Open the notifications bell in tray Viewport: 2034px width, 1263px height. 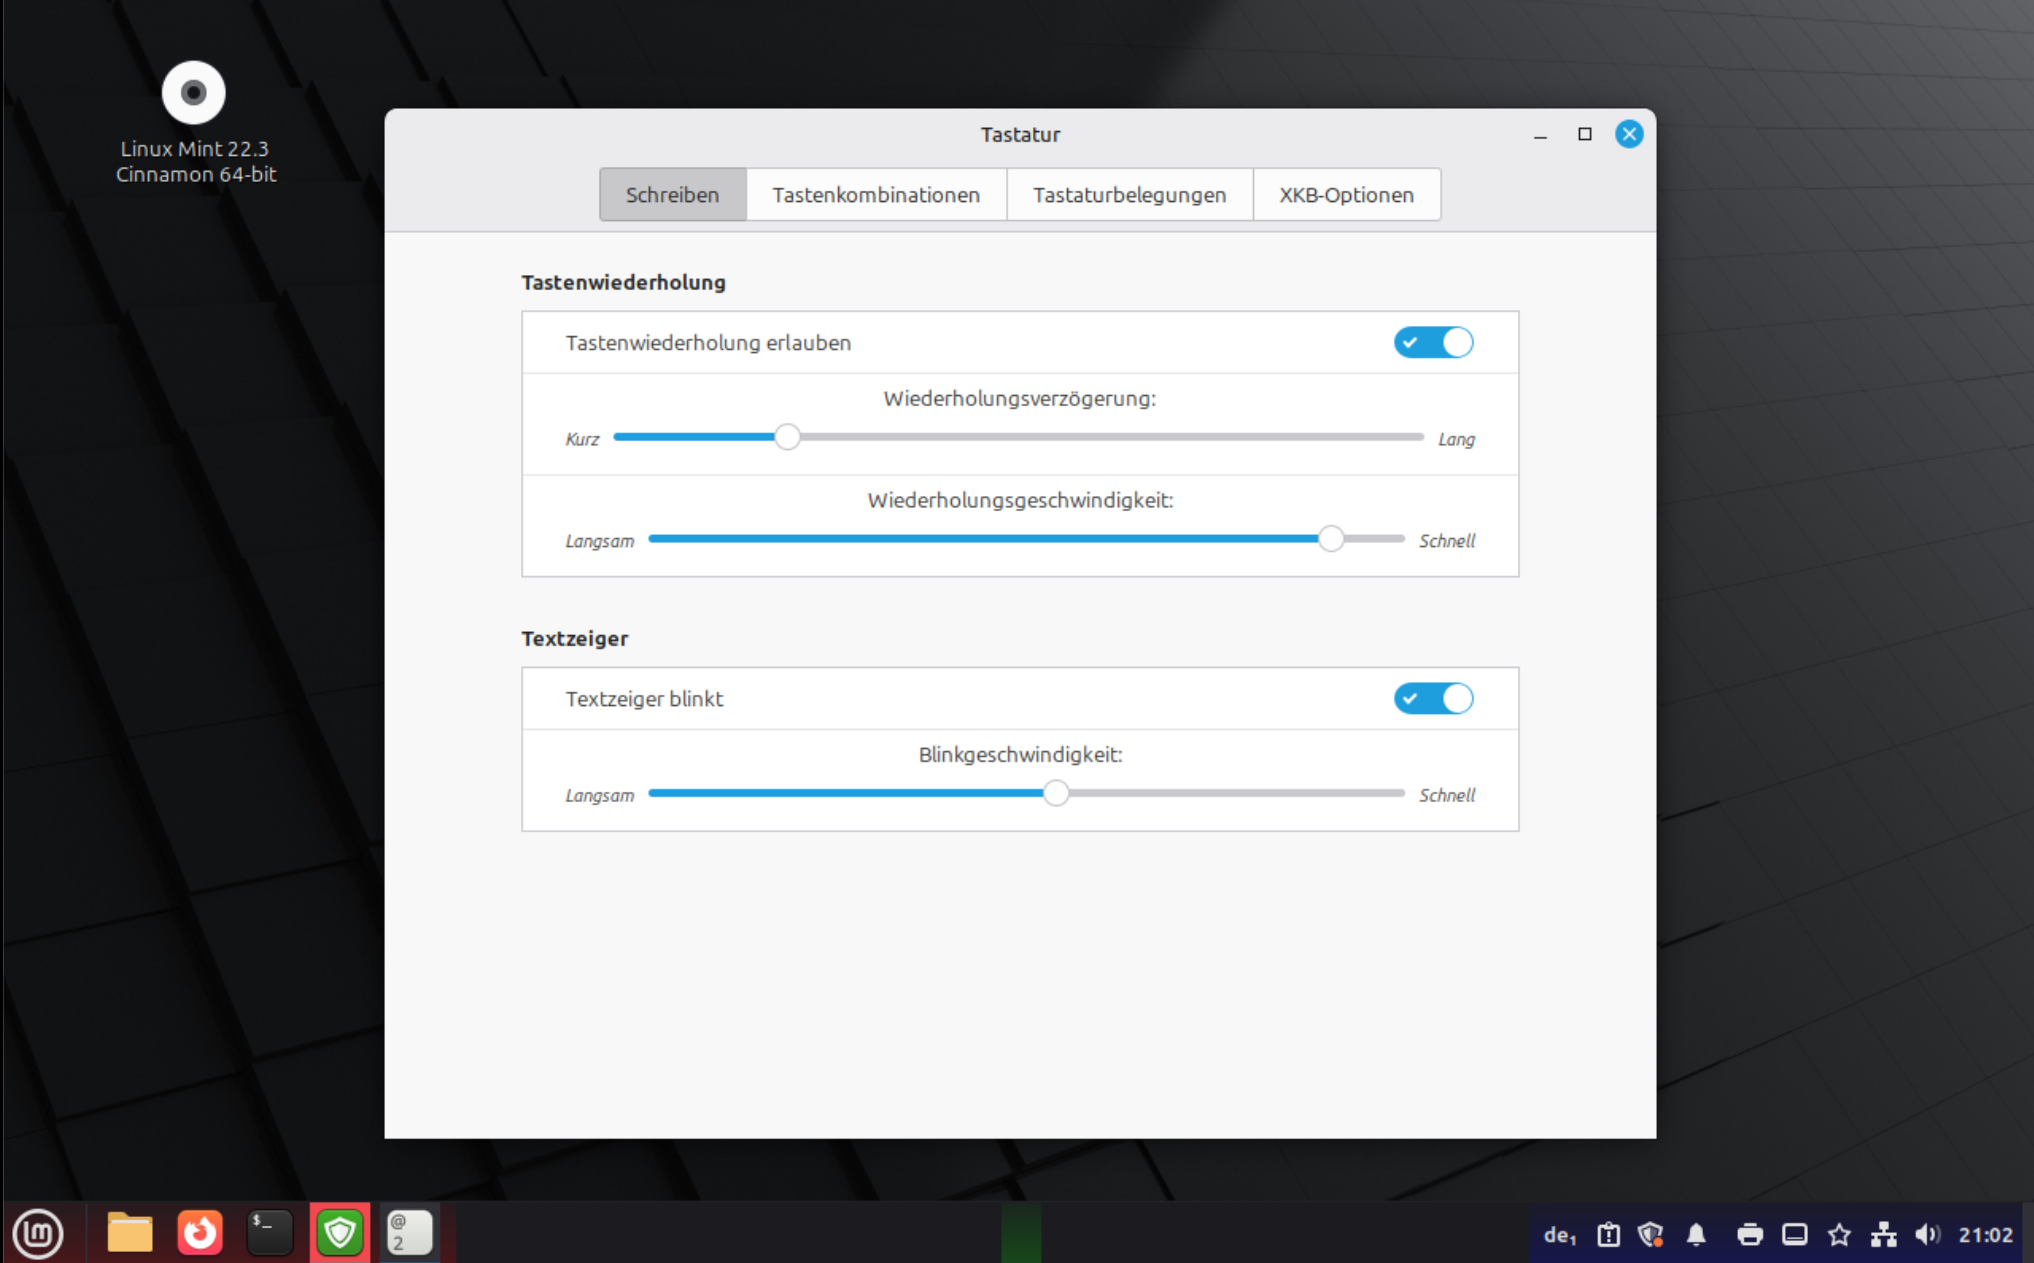[x=1696, y=1235]
